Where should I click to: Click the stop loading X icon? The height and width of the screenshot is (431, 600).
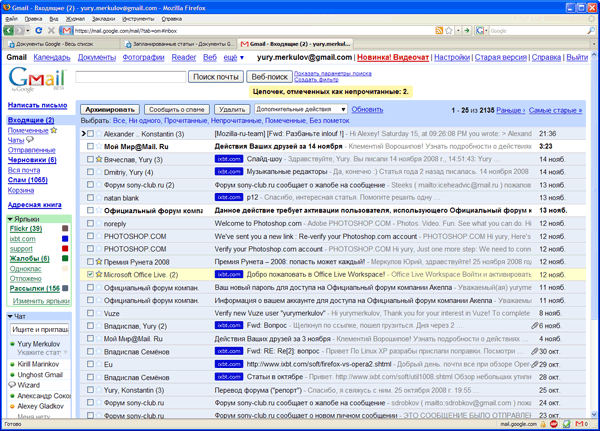coord(51,30)
